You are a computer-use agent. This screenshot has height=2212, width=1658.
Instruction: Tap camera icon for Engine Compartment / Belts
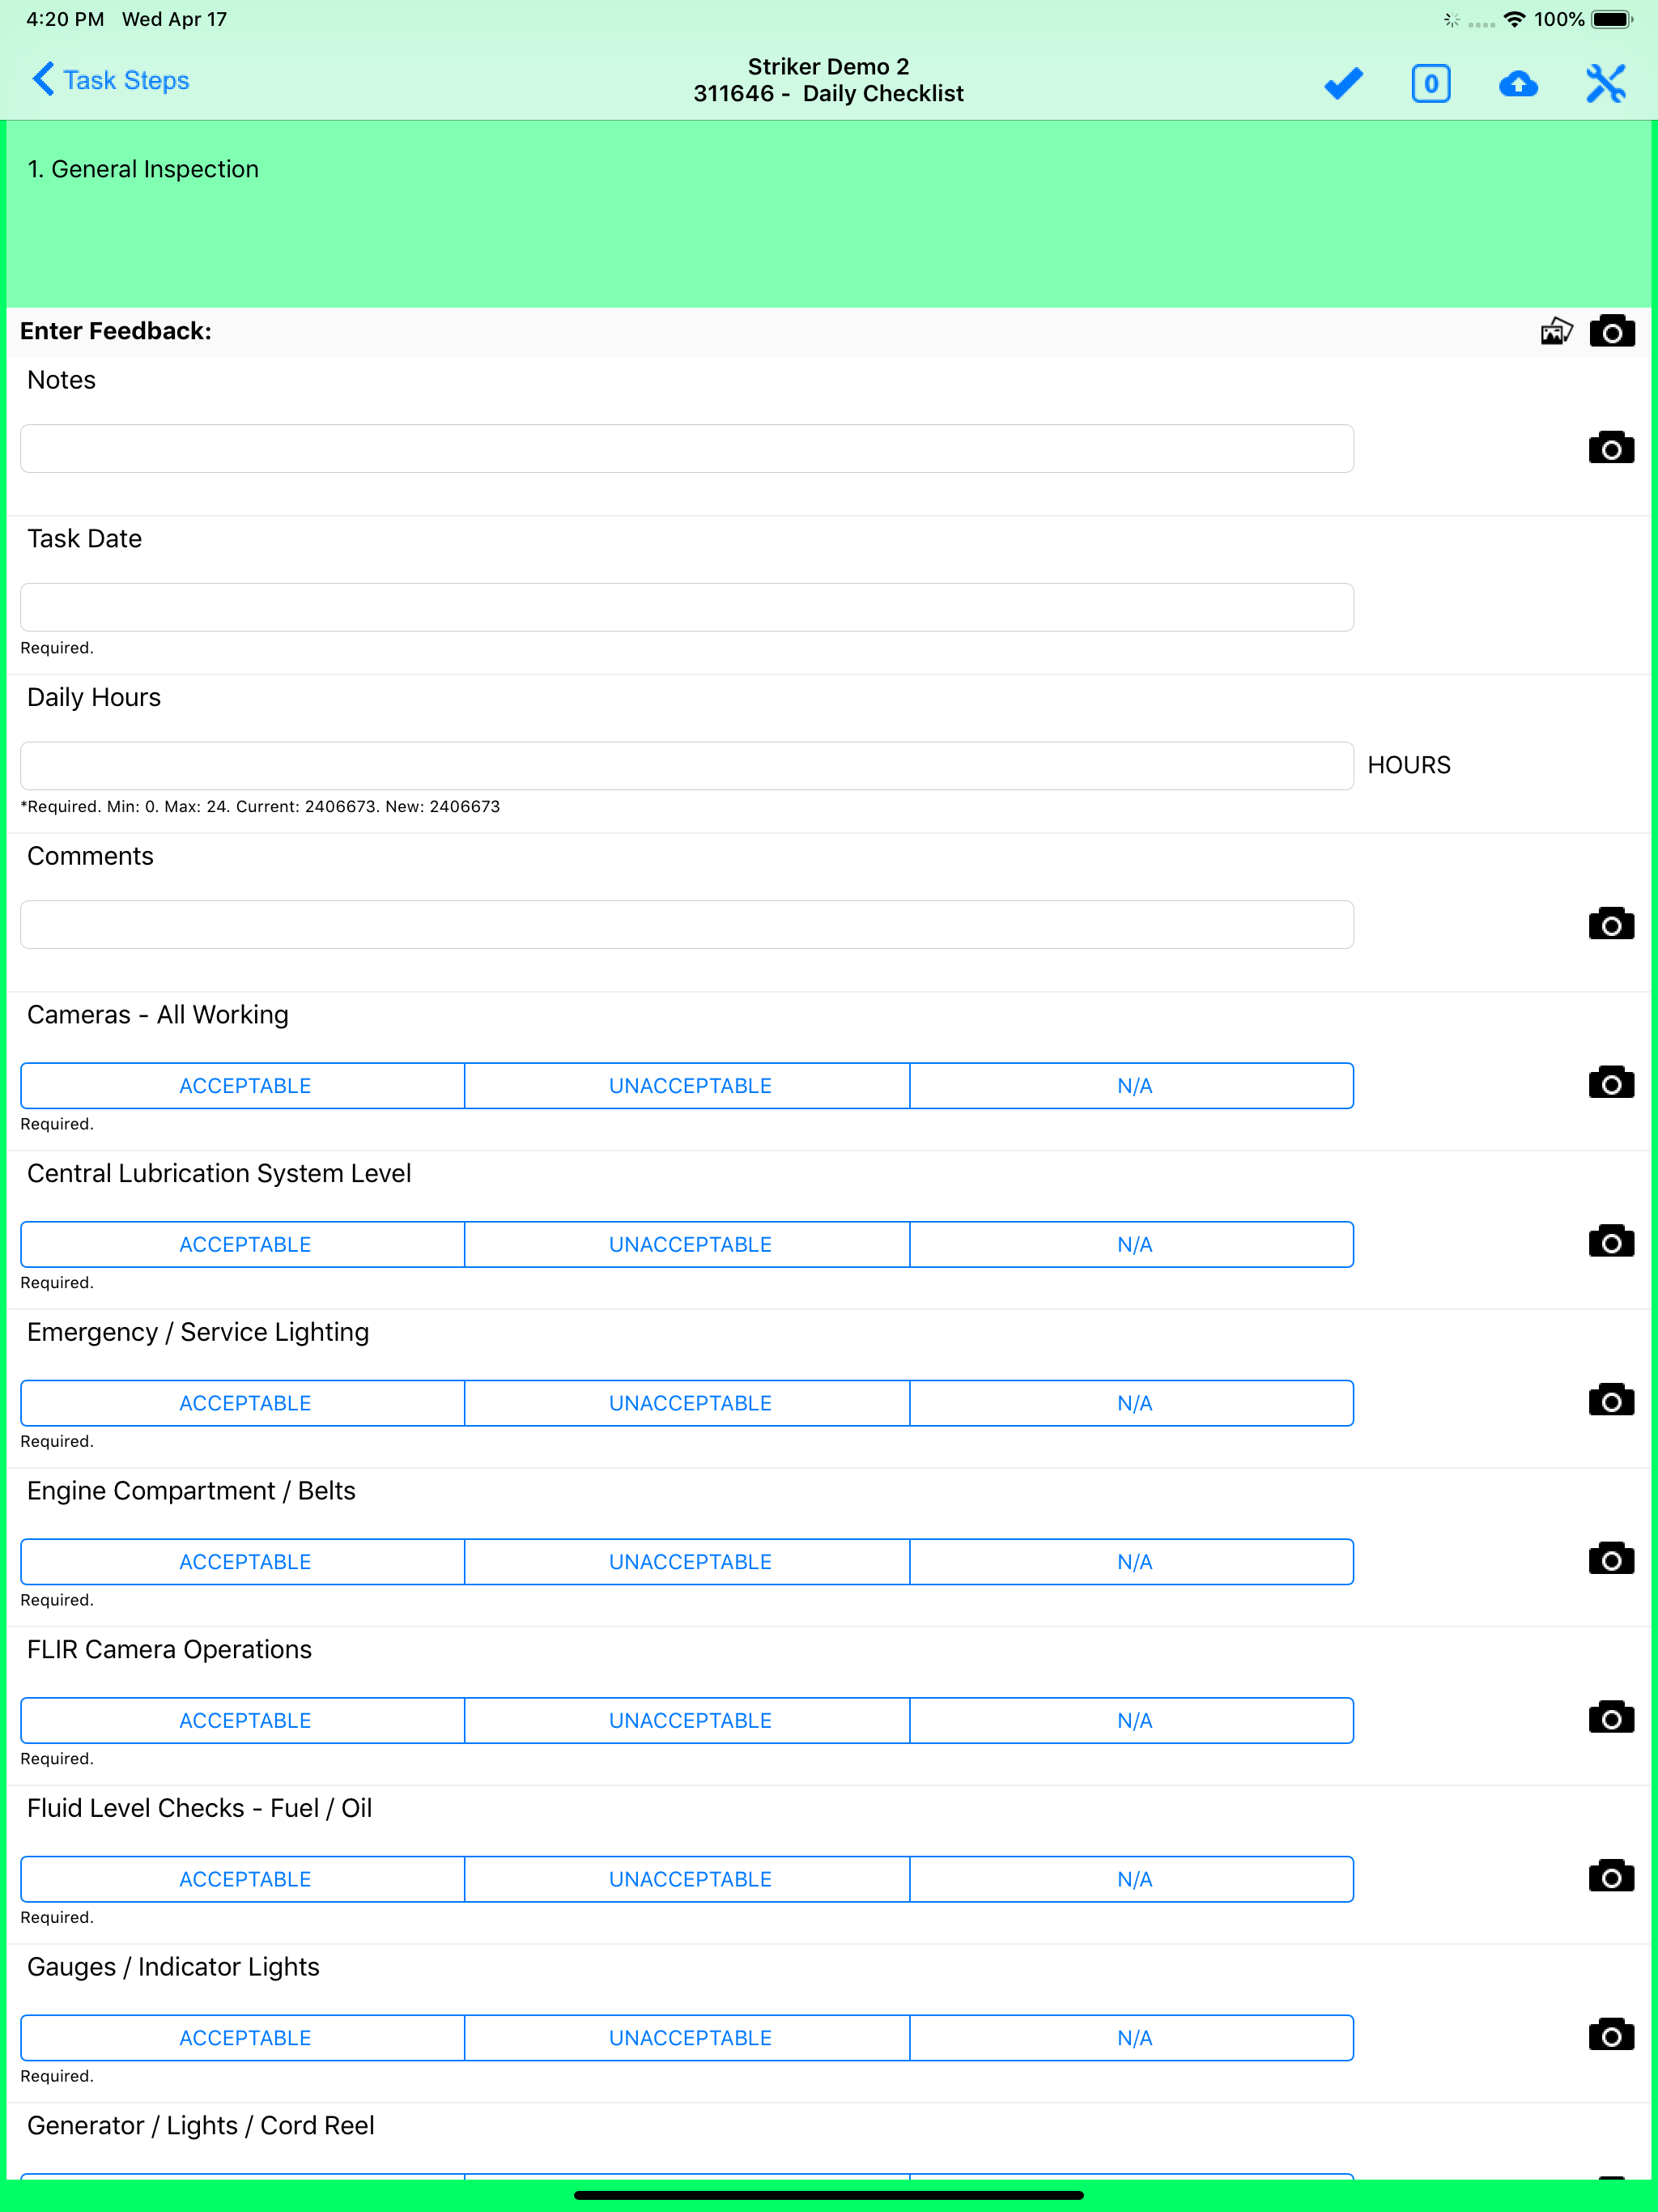[1611, 1558]
